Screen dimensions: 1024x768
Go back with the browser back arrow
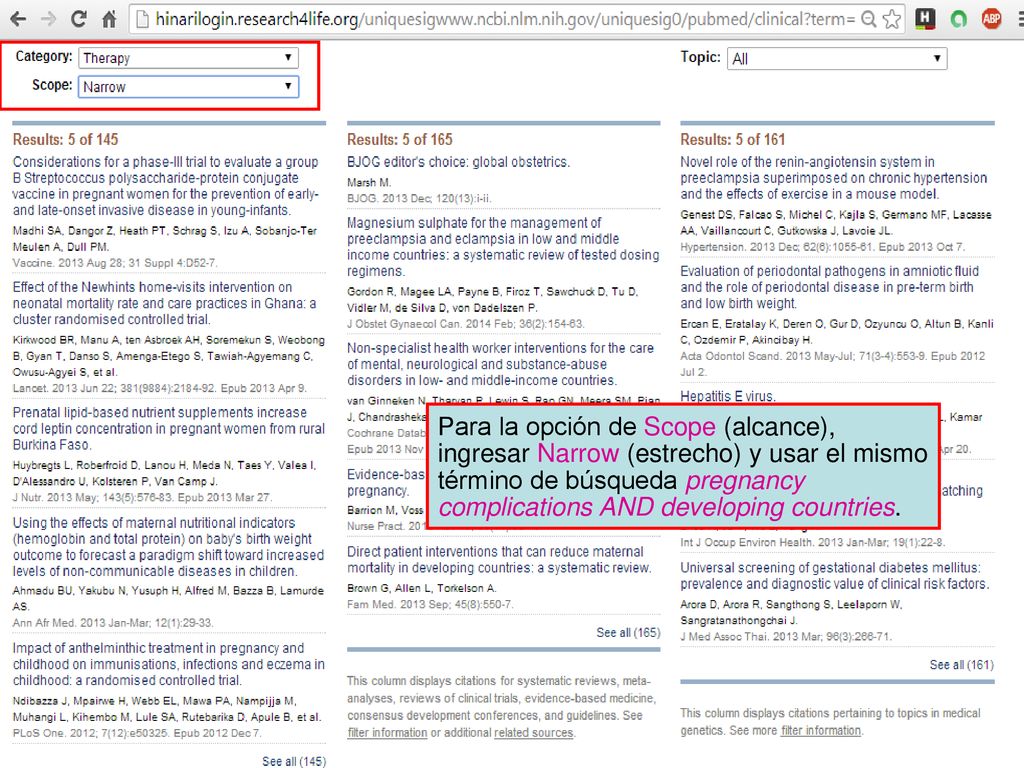tap(18, 19)
